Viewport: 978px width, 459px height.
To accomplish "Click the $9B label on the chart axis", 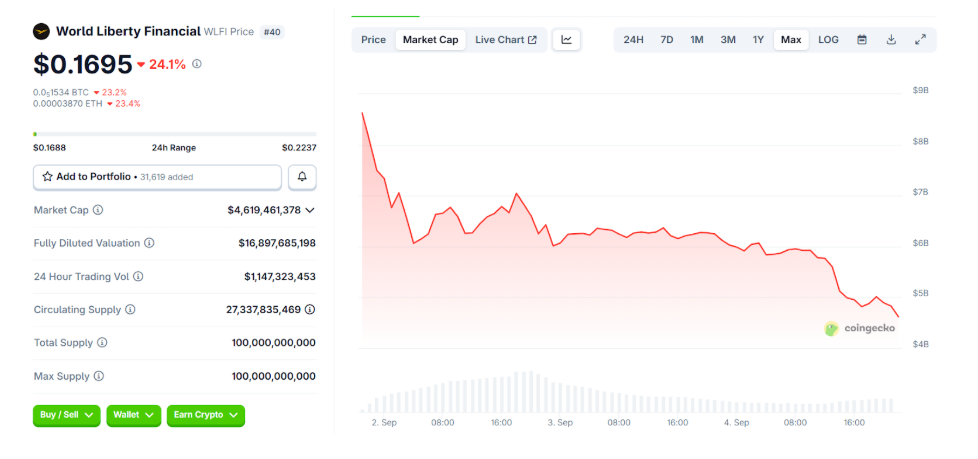I will [921, 90].
